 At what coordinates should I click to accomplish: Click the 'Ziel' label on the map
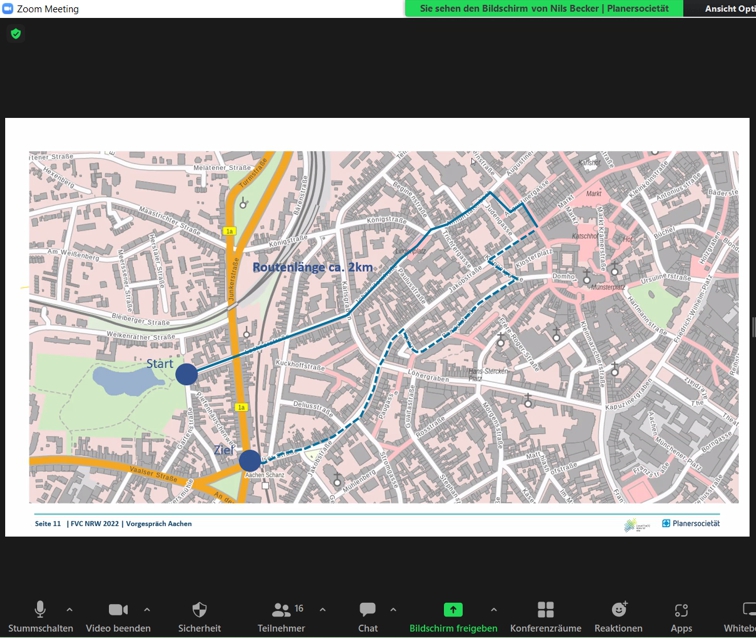224,450
